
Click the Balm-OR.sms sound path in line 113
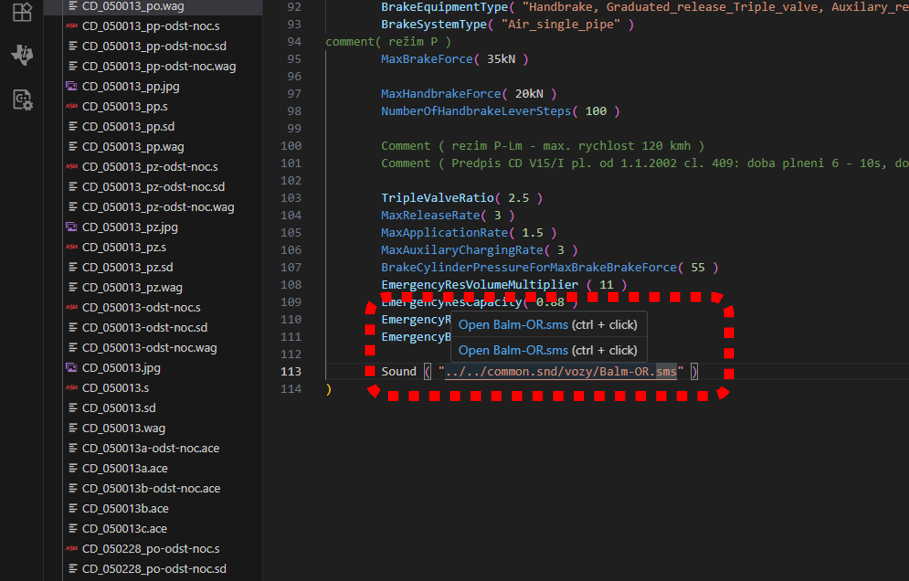(560, 372)
